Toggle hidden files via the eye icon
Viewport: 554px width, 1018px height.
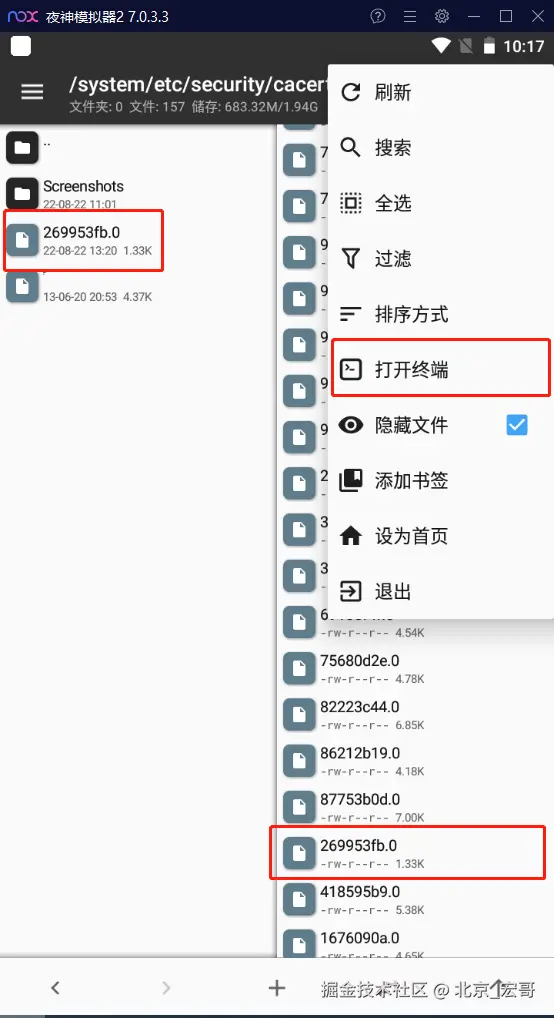point(351,425)
